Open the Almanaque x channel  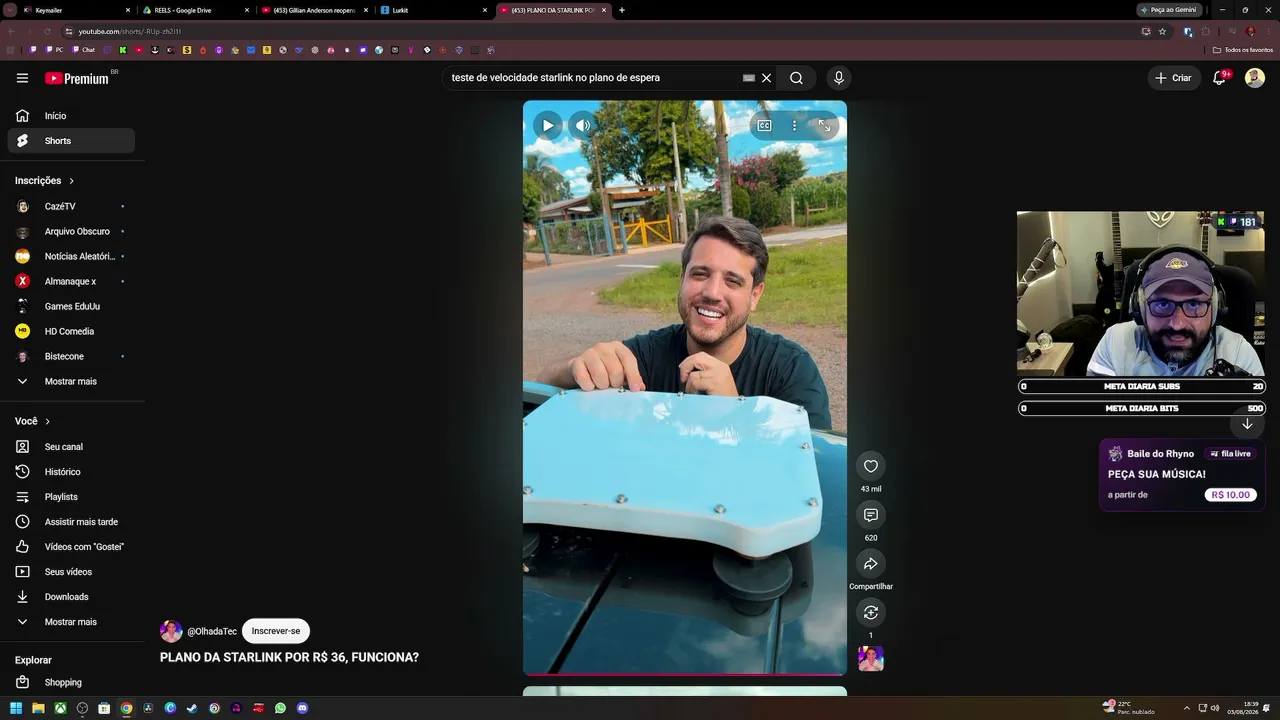coord(71,281)
